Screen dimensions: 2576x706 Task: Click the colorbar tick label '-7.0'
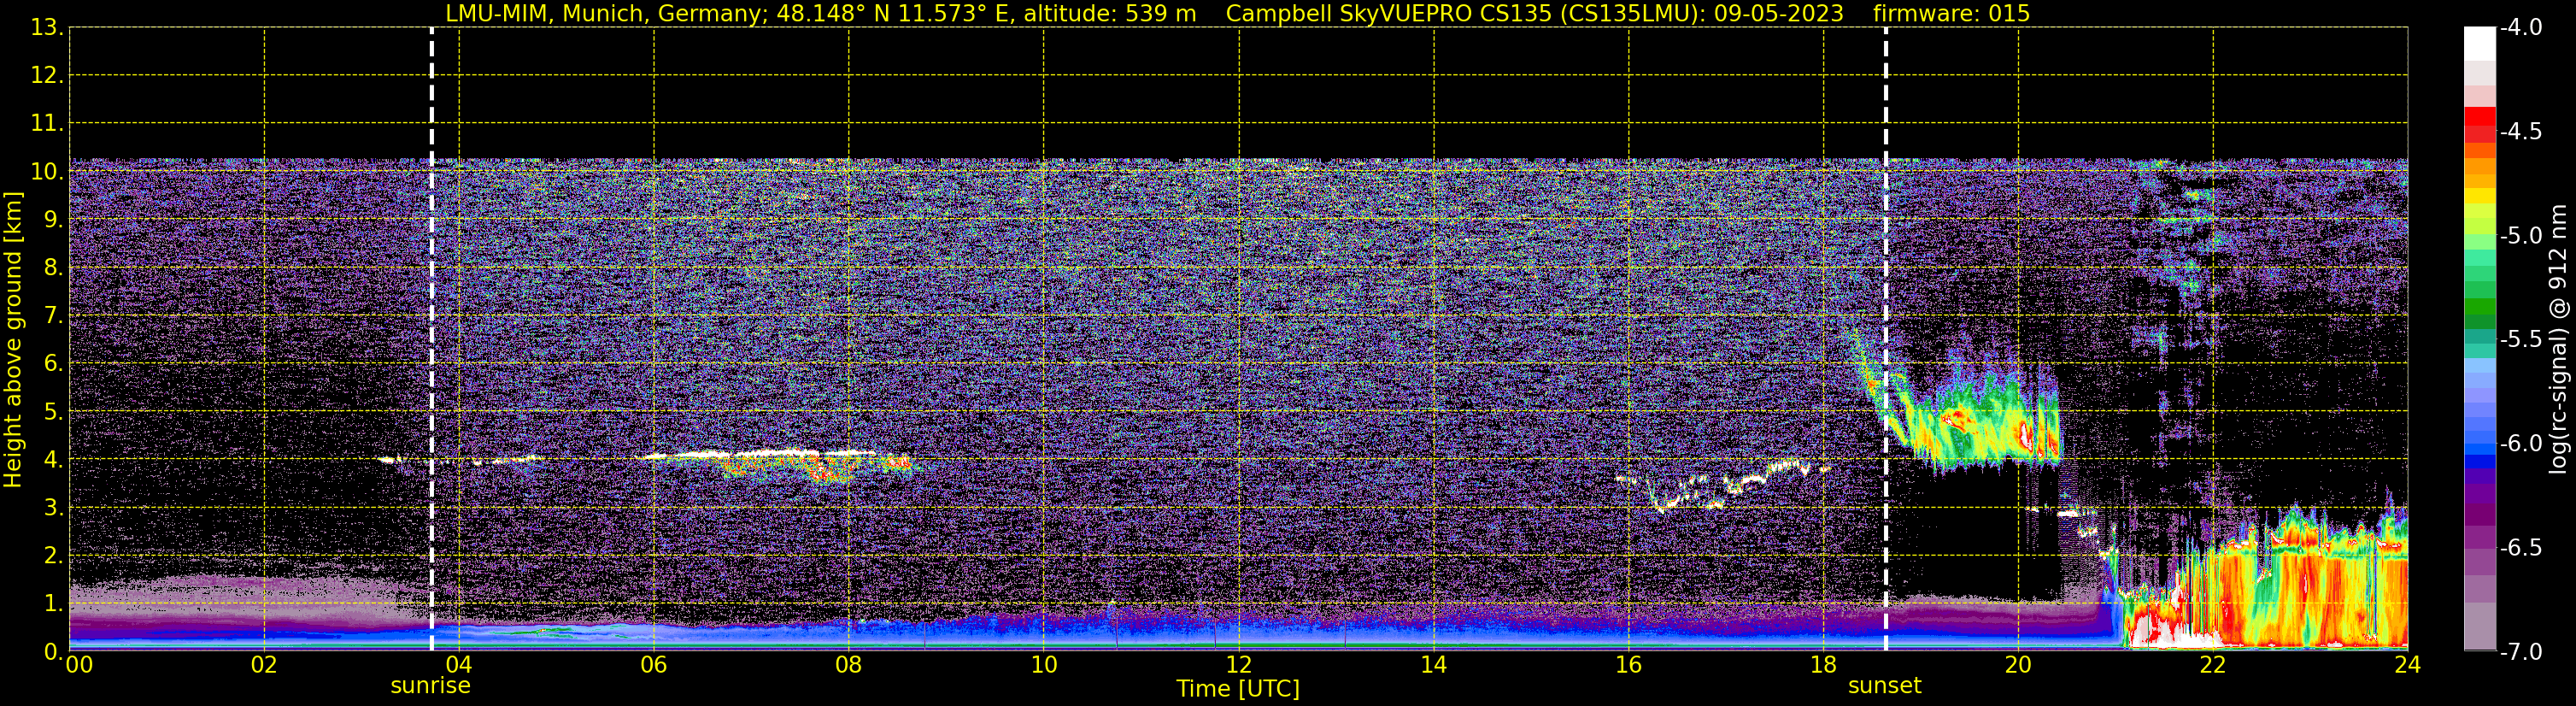(x=2520, y=651)
